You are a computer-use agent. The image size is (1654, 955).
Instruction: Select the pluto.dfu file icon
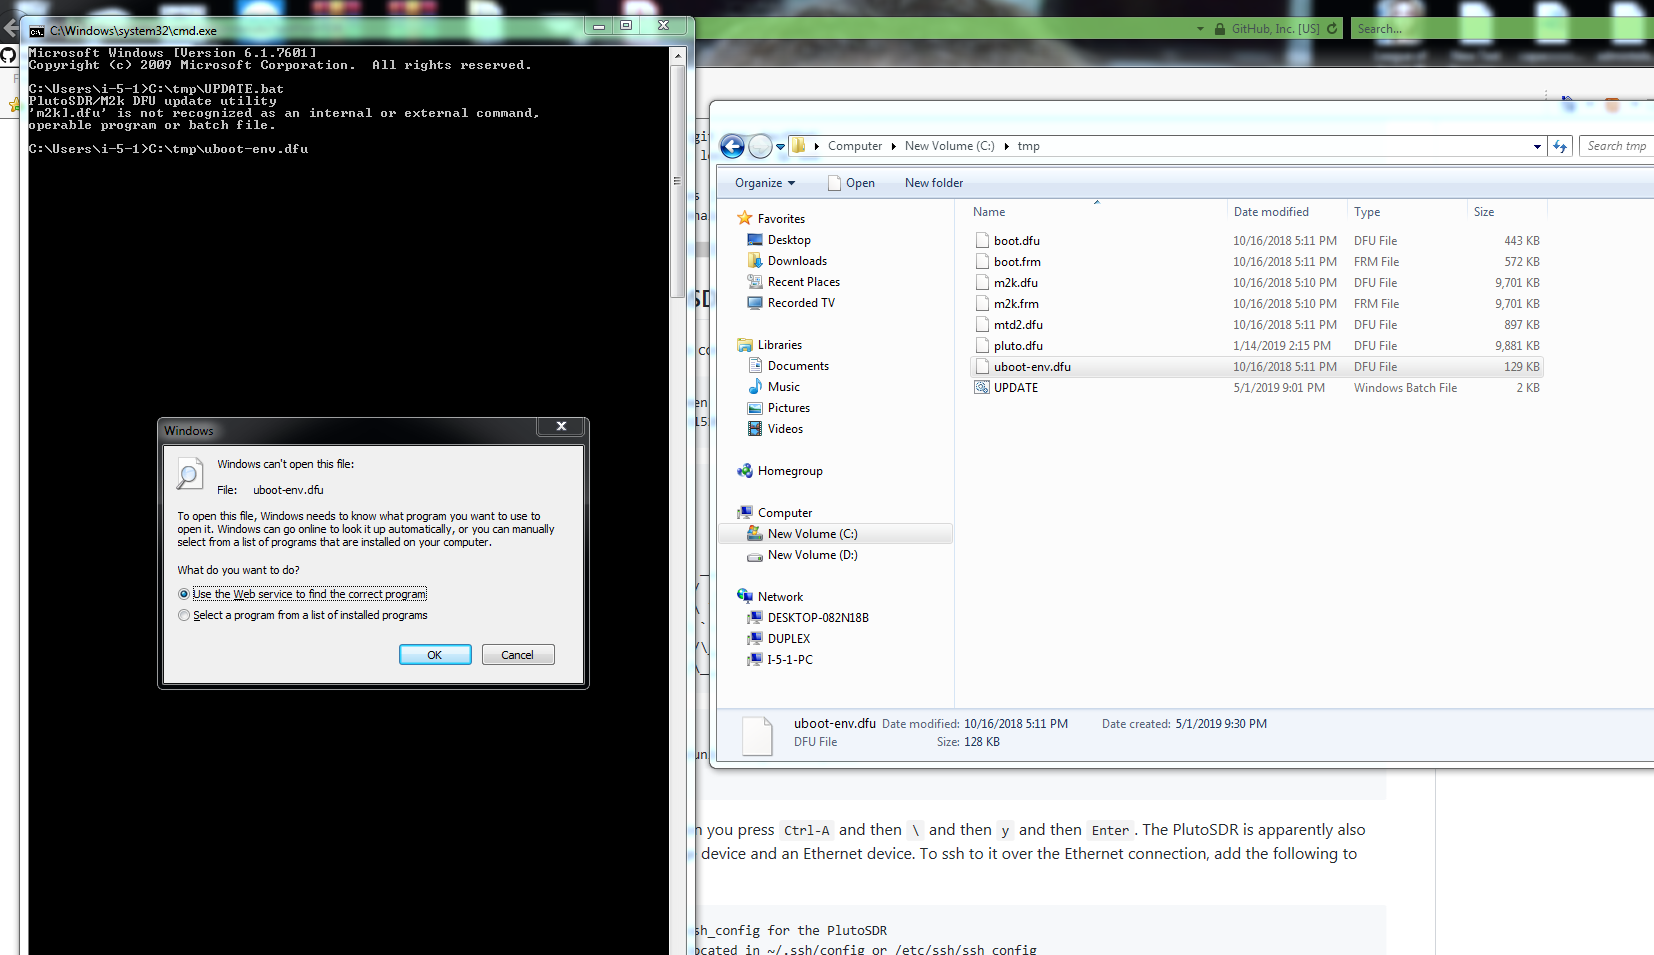(x=982, y=346)
